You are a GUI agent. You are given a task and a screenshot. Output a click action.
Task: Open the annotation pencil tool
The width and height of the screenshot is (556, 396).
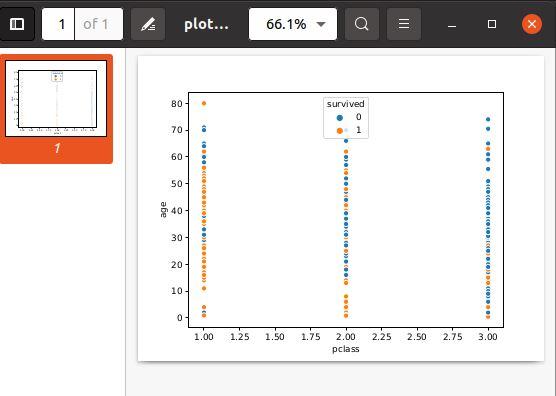click(x=148, y=24)
